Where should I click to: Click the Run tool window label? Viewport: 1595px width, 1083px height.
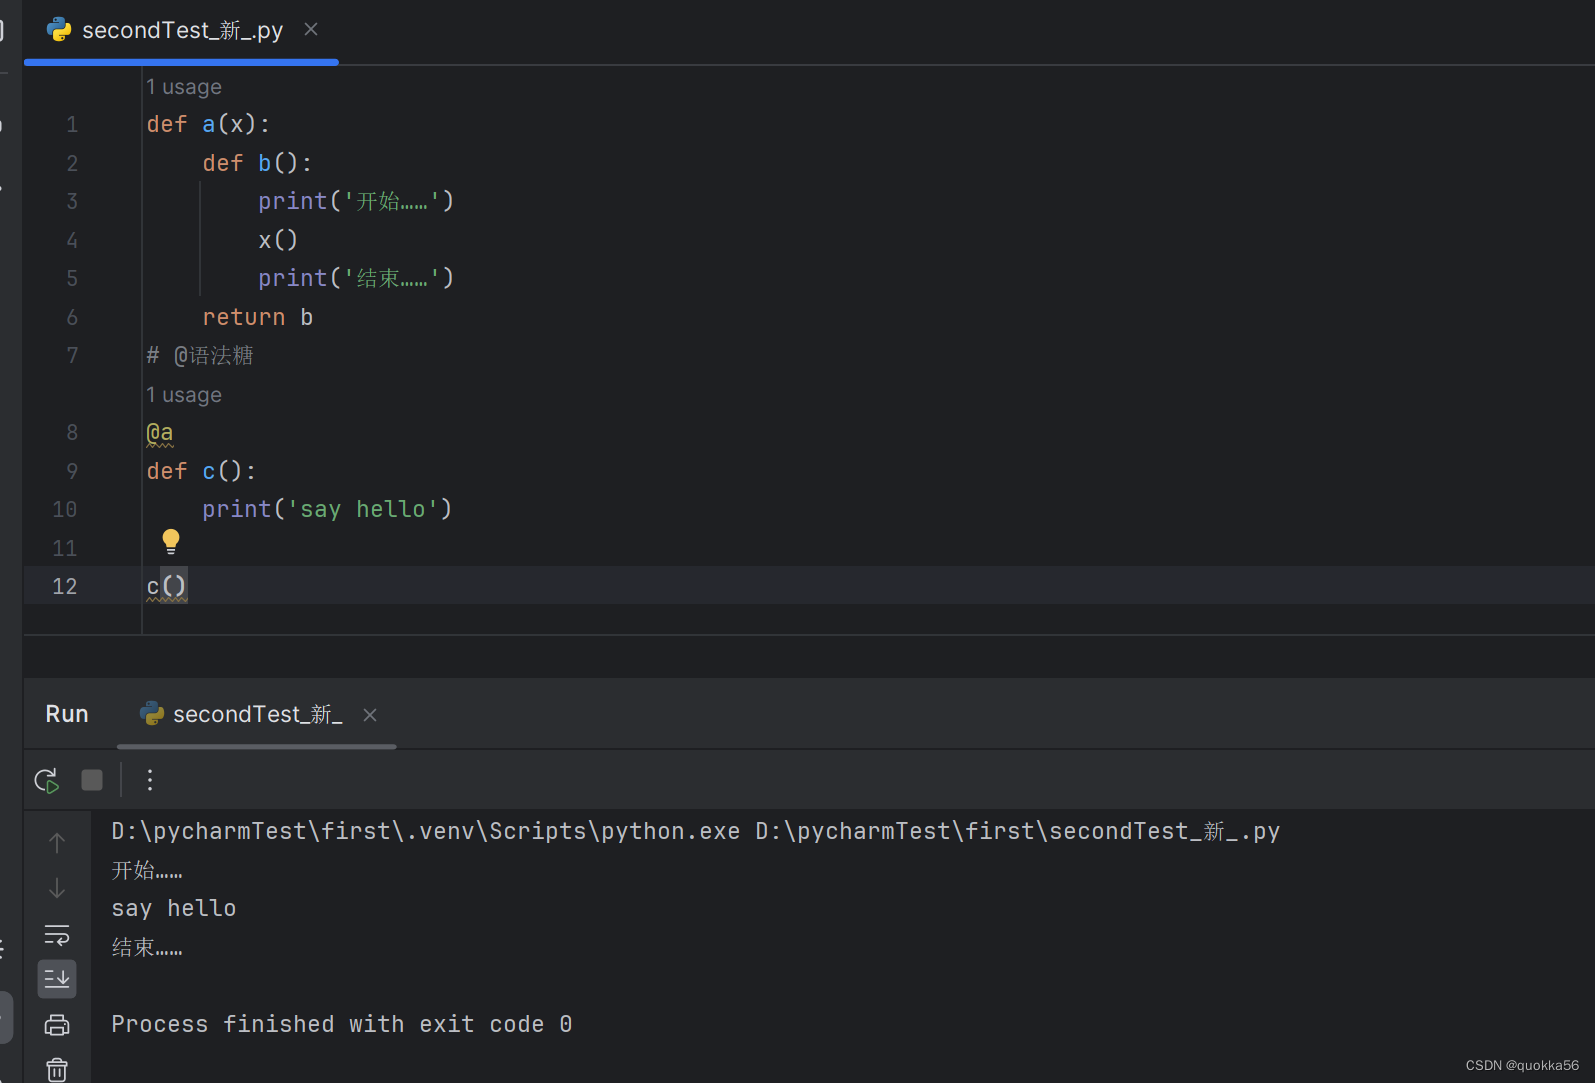[67, 714]
